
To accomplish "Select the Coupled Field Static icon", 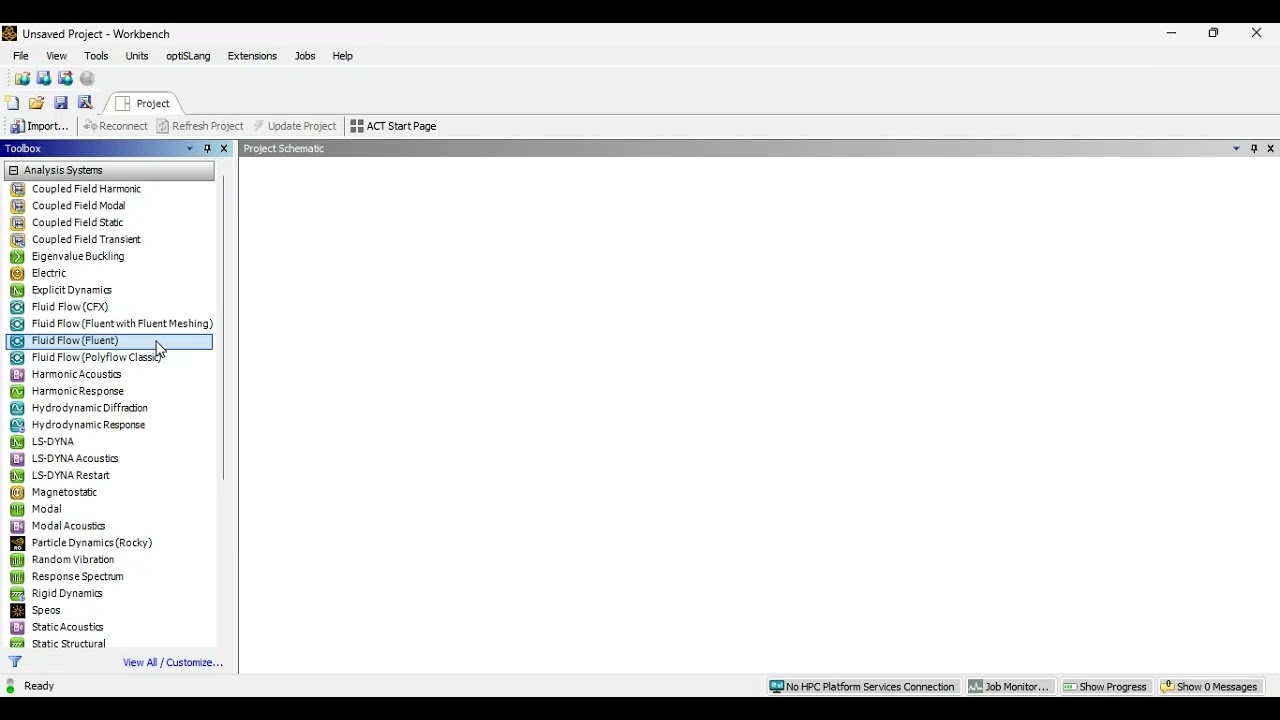I will coord(17,223).
